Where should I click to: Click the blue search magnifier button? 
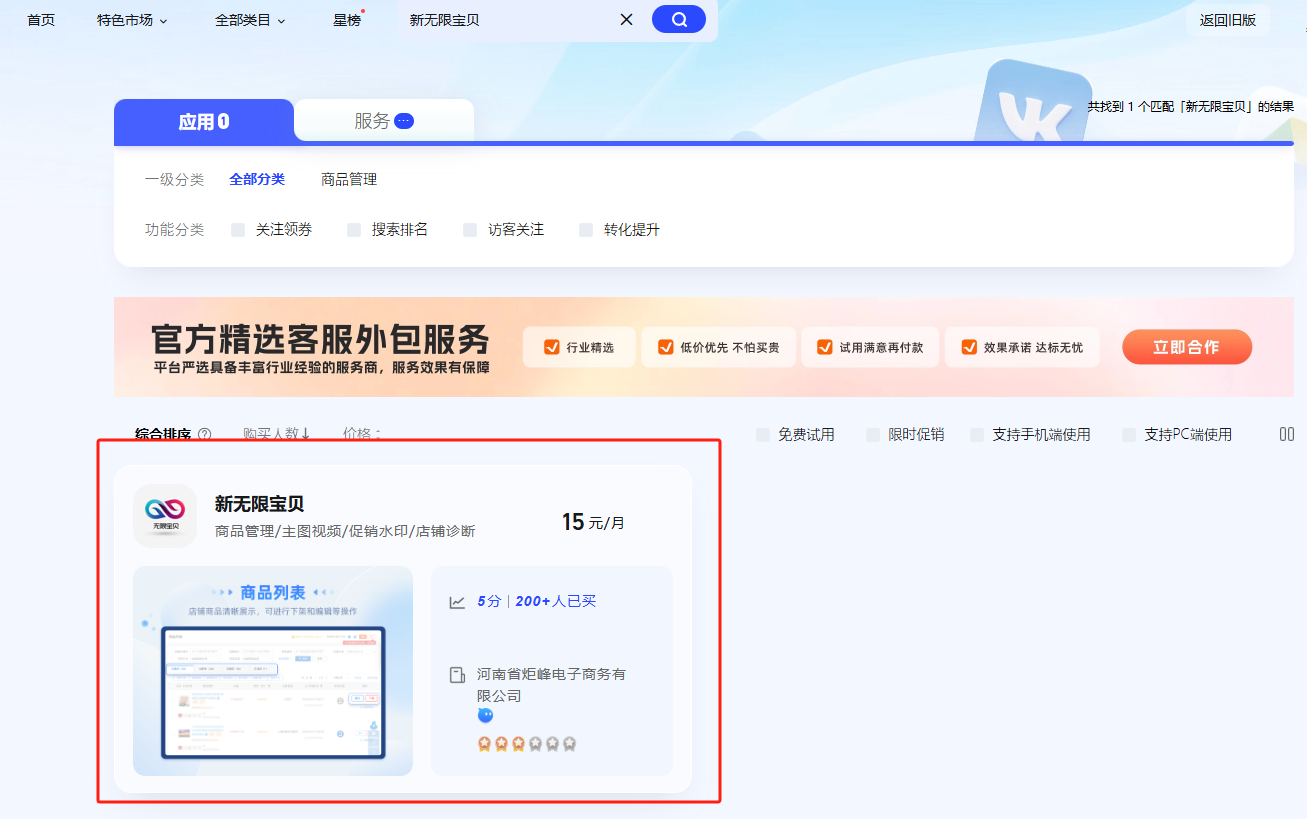coord(679,19)
